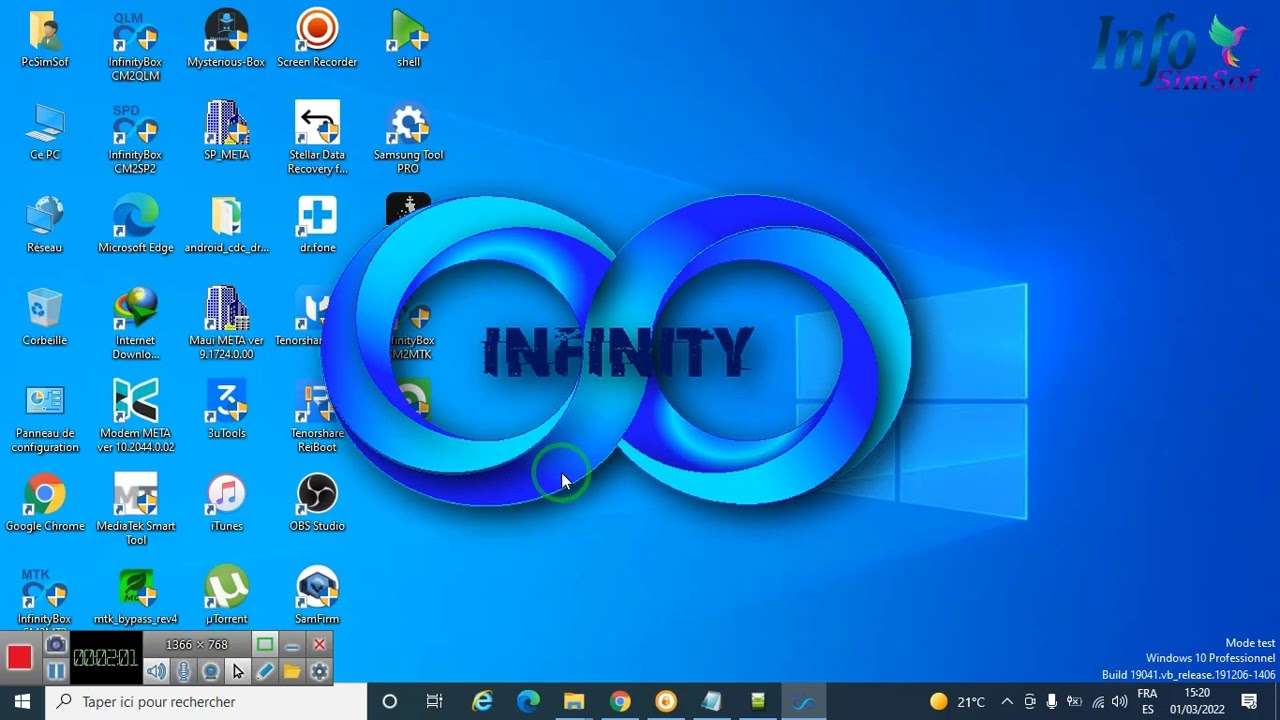
Task: Launch SamFirm desktop shortcut
Action: 317,597
